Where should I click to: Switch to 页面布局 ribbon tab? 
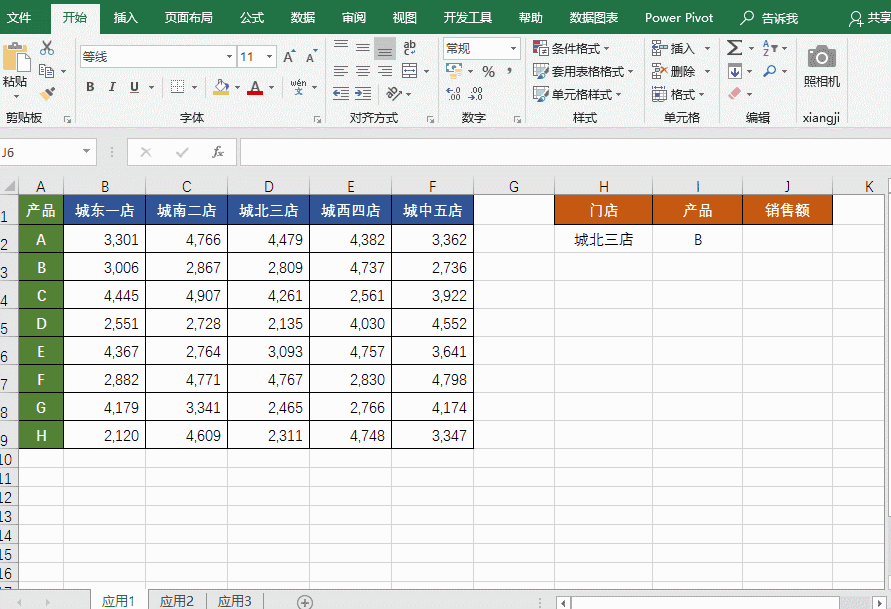coord(189,18)
